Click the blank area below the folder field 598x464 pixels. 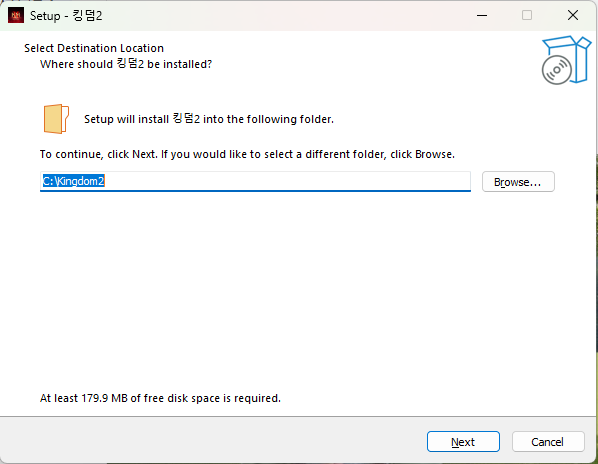[x=297, y=290]
